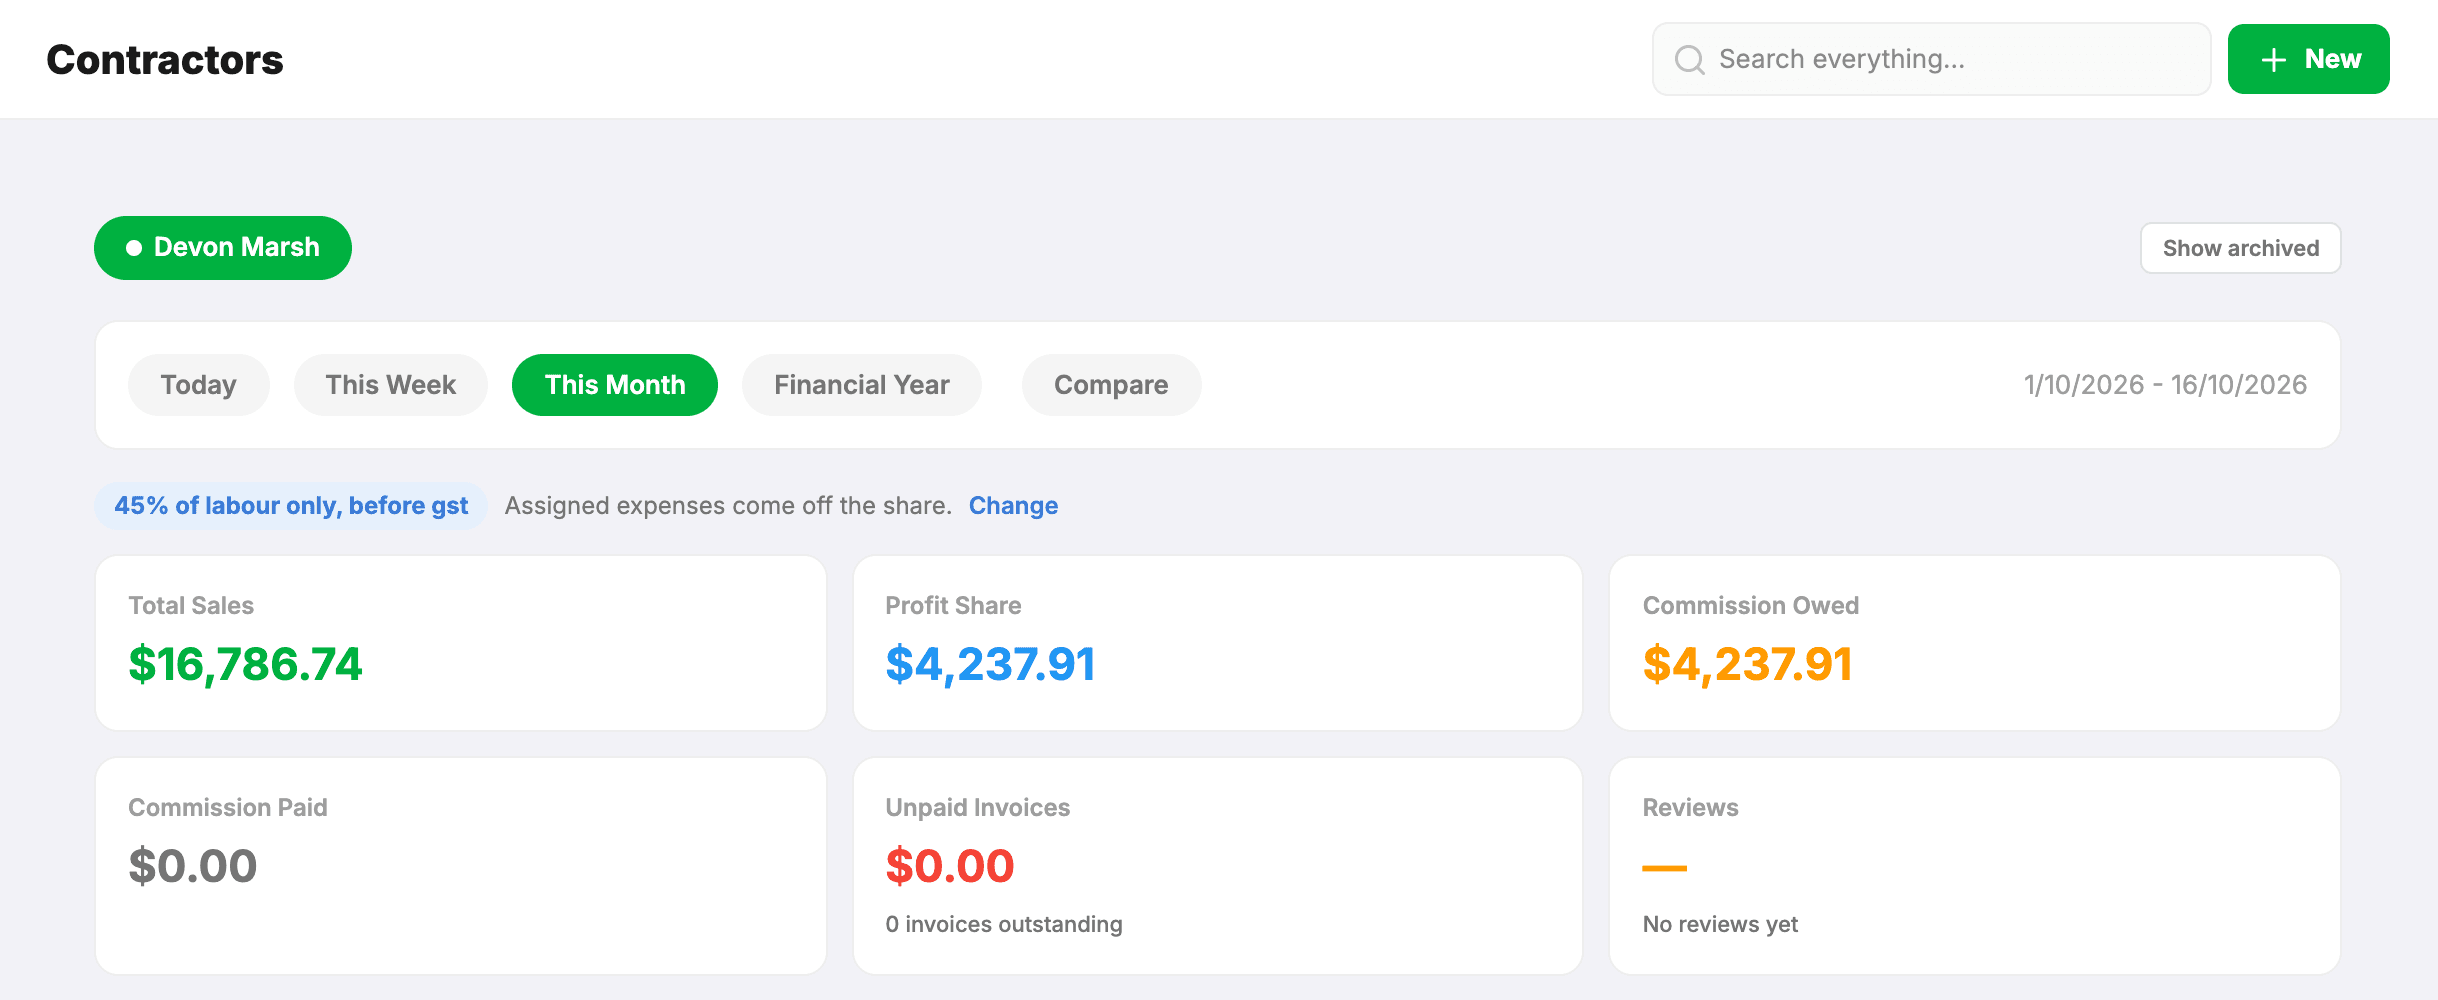Screen dimensions: 2438x1000
Task: Click Assigned expenses come off the share text
Action: pos(728,506)
